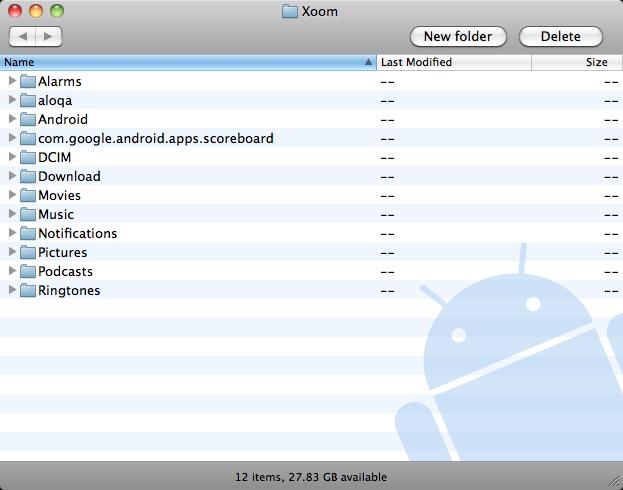This screenshot has height=490, width=623.
Task: Go forward with the right arrow button
Action: tap(48, 37)
